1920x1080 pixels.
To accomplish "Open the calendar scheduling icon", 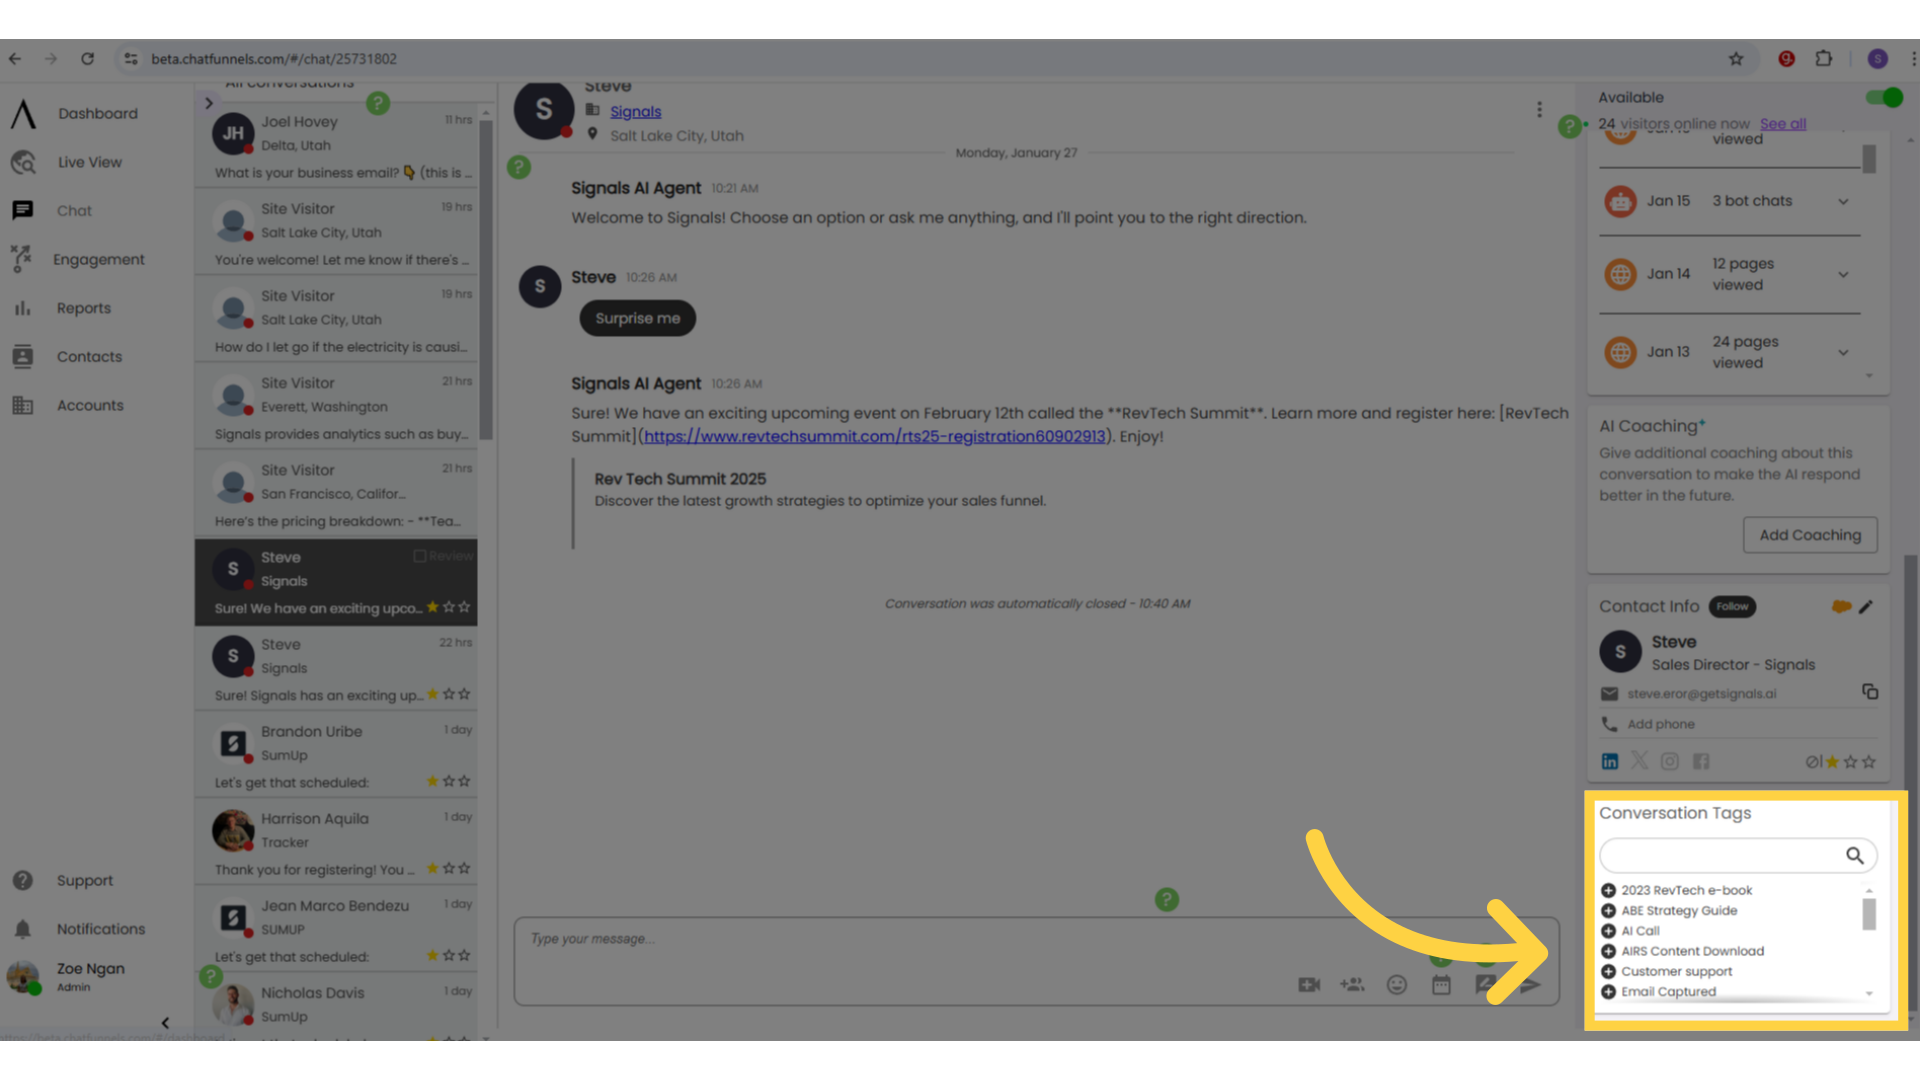I will (x=1441, y=986).
